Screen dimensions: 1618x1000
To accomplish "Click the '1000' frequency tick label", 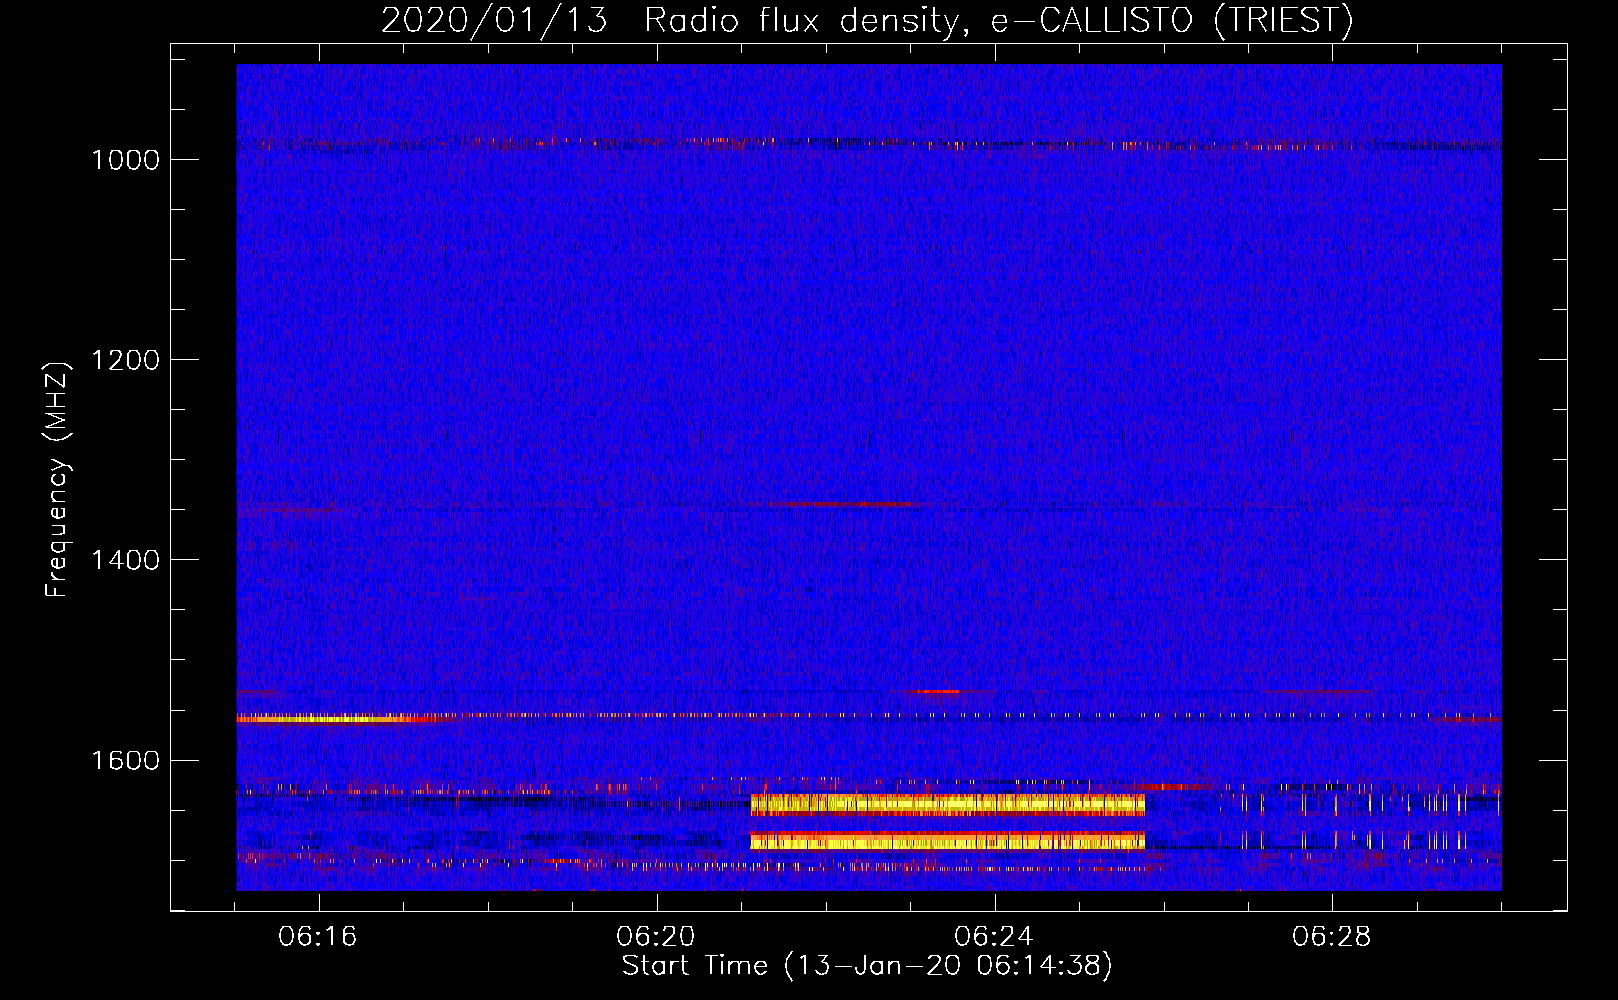I will (125, 160).
